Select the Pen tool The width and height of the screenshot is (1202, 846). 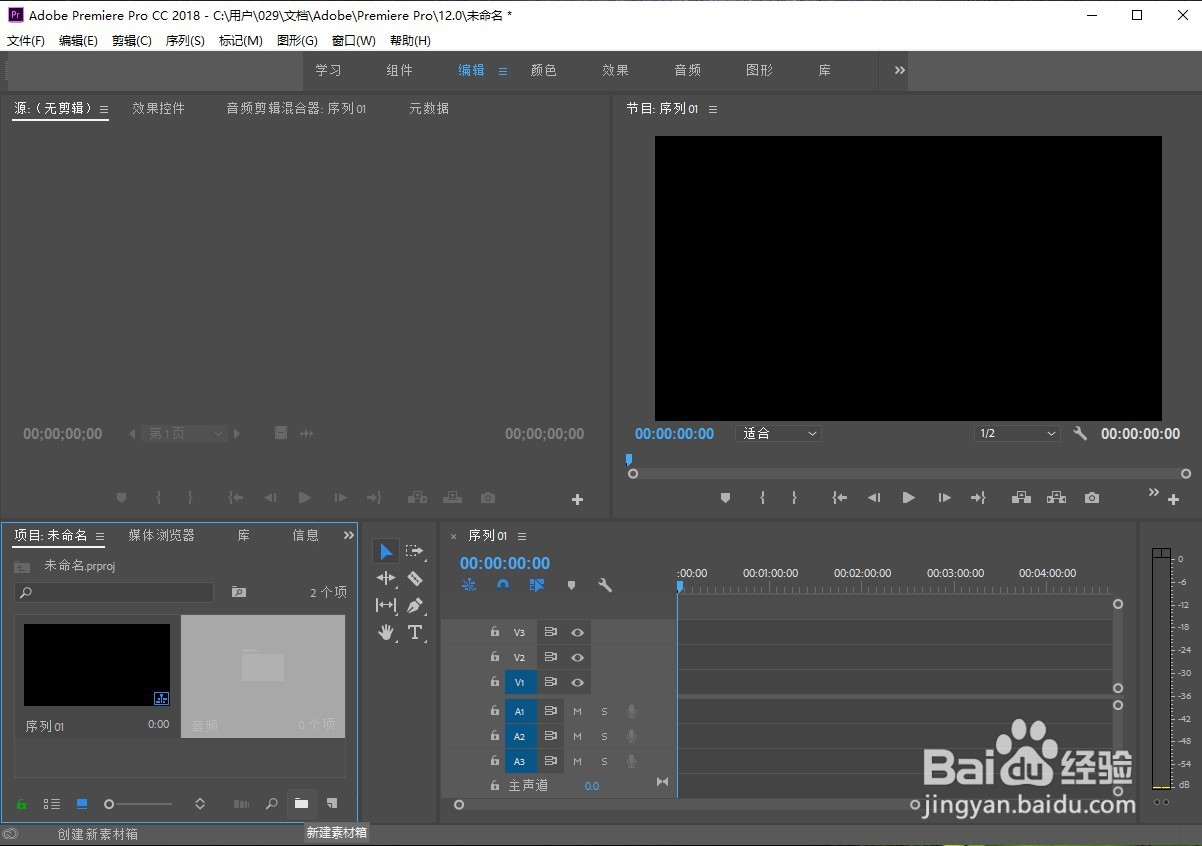point(415,605)
